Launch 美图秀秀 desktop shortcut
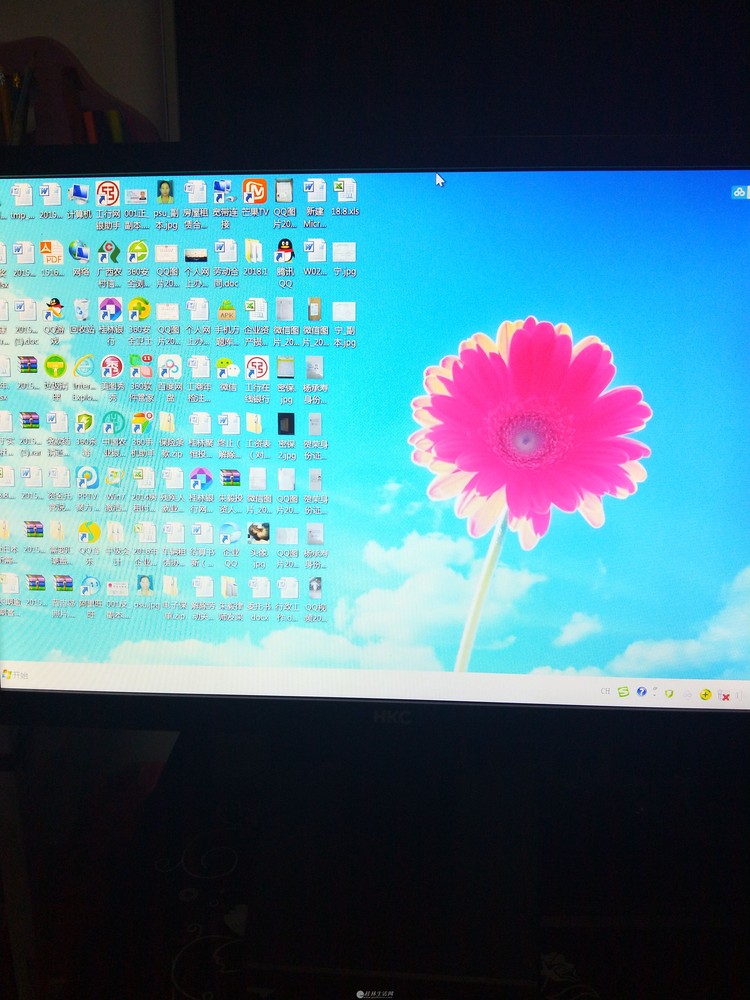 point(112,379)
